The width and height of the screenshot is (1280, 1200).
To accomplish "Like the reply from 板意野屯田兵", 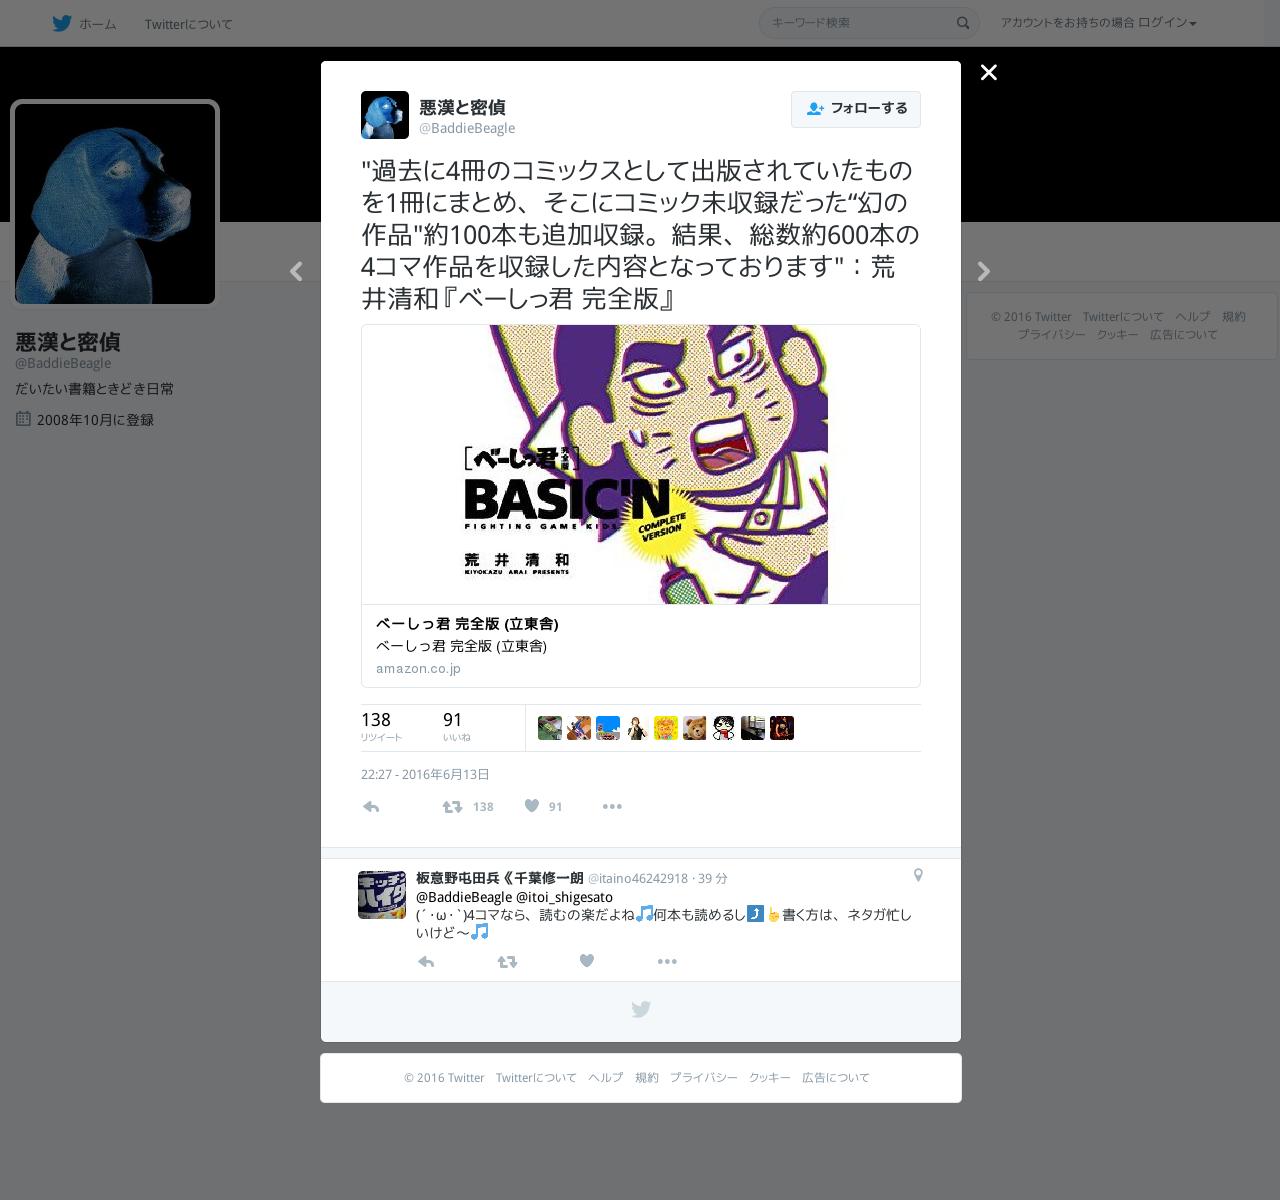I will click(587, 961).
